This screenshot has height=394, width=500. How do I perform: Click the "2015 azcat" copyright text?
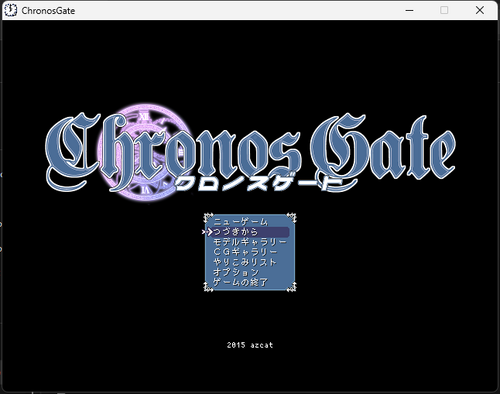tap(250, 345)
